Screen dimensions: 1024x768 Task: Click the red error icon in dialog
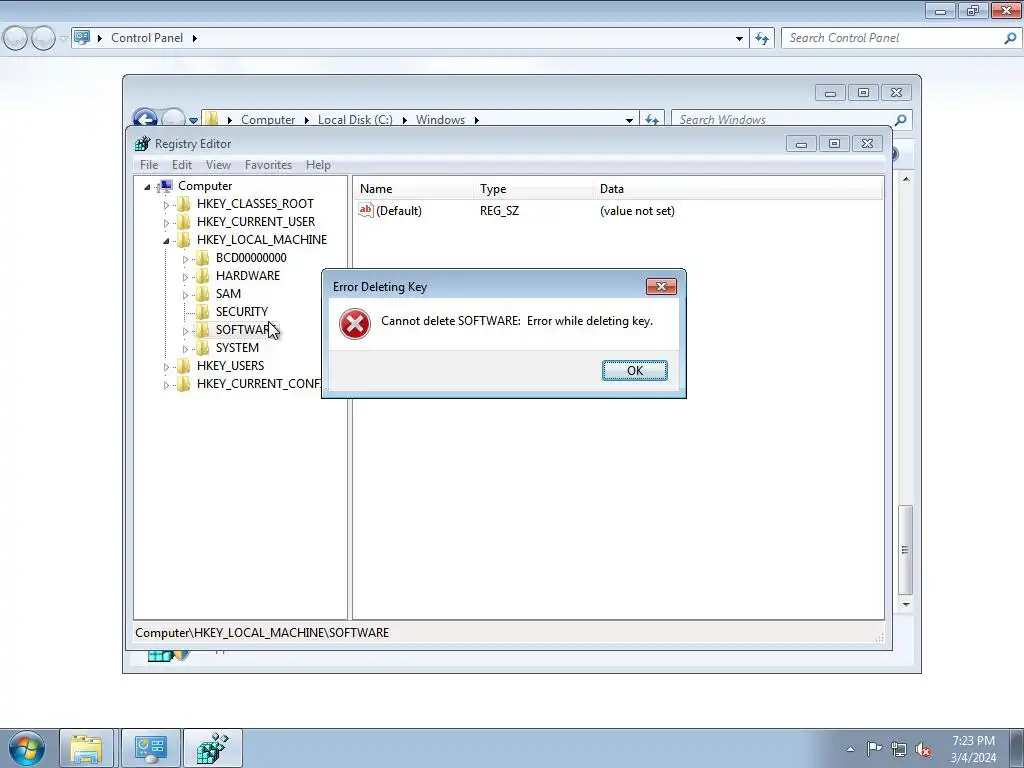355,324
